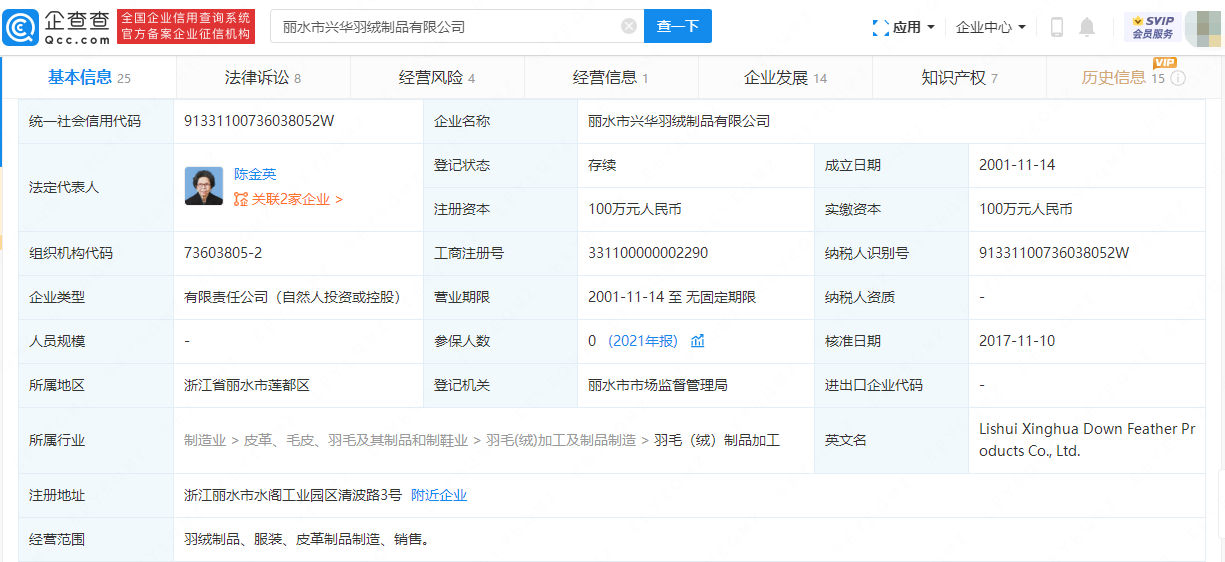Viewport: 1225px width, 562px height.
Task: Search with the 查一下 button
Action: coord(678,26)
